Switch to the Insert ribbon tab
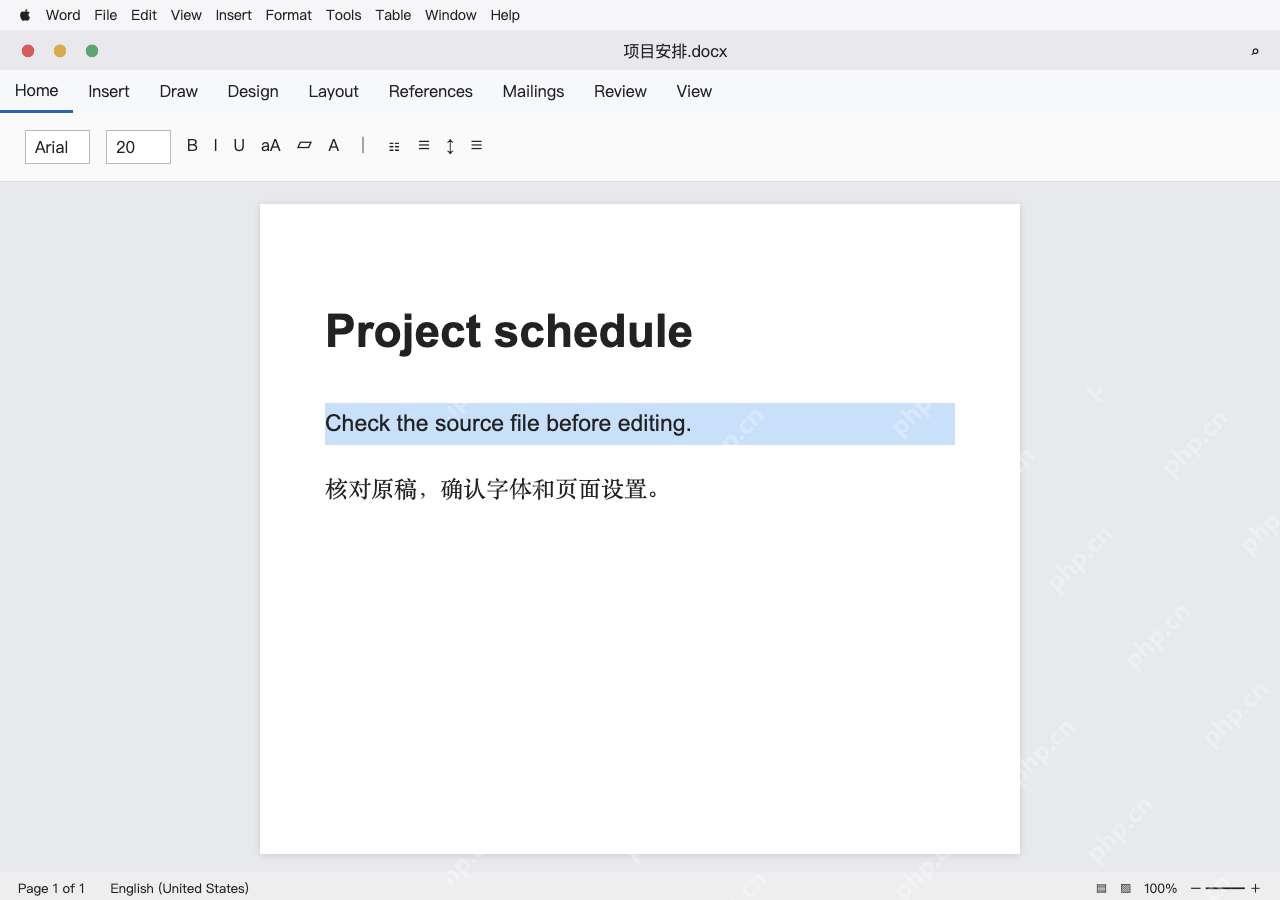Screen dimensions: 1280x900 point(109,91)
